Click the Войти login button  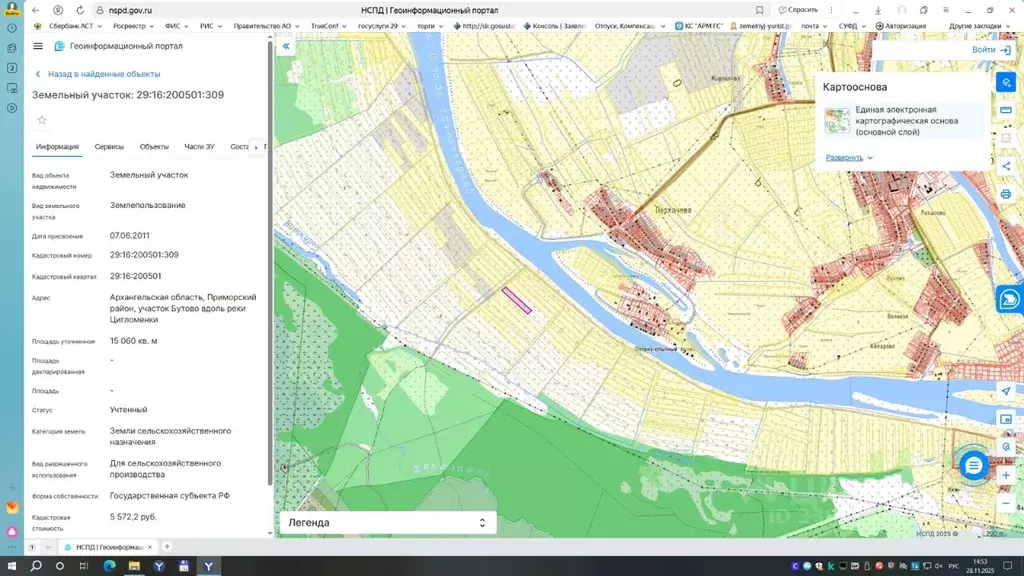coord(991,50)
